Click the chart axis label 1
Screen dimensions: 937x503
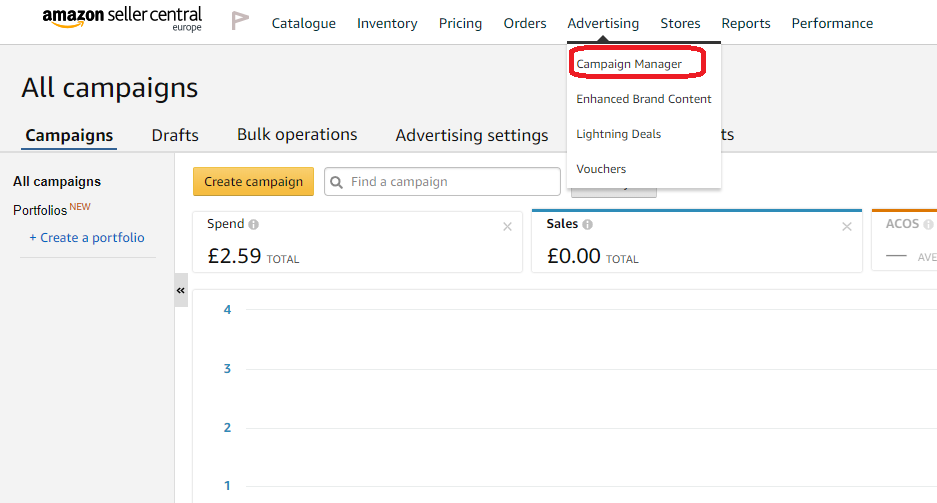227,486
